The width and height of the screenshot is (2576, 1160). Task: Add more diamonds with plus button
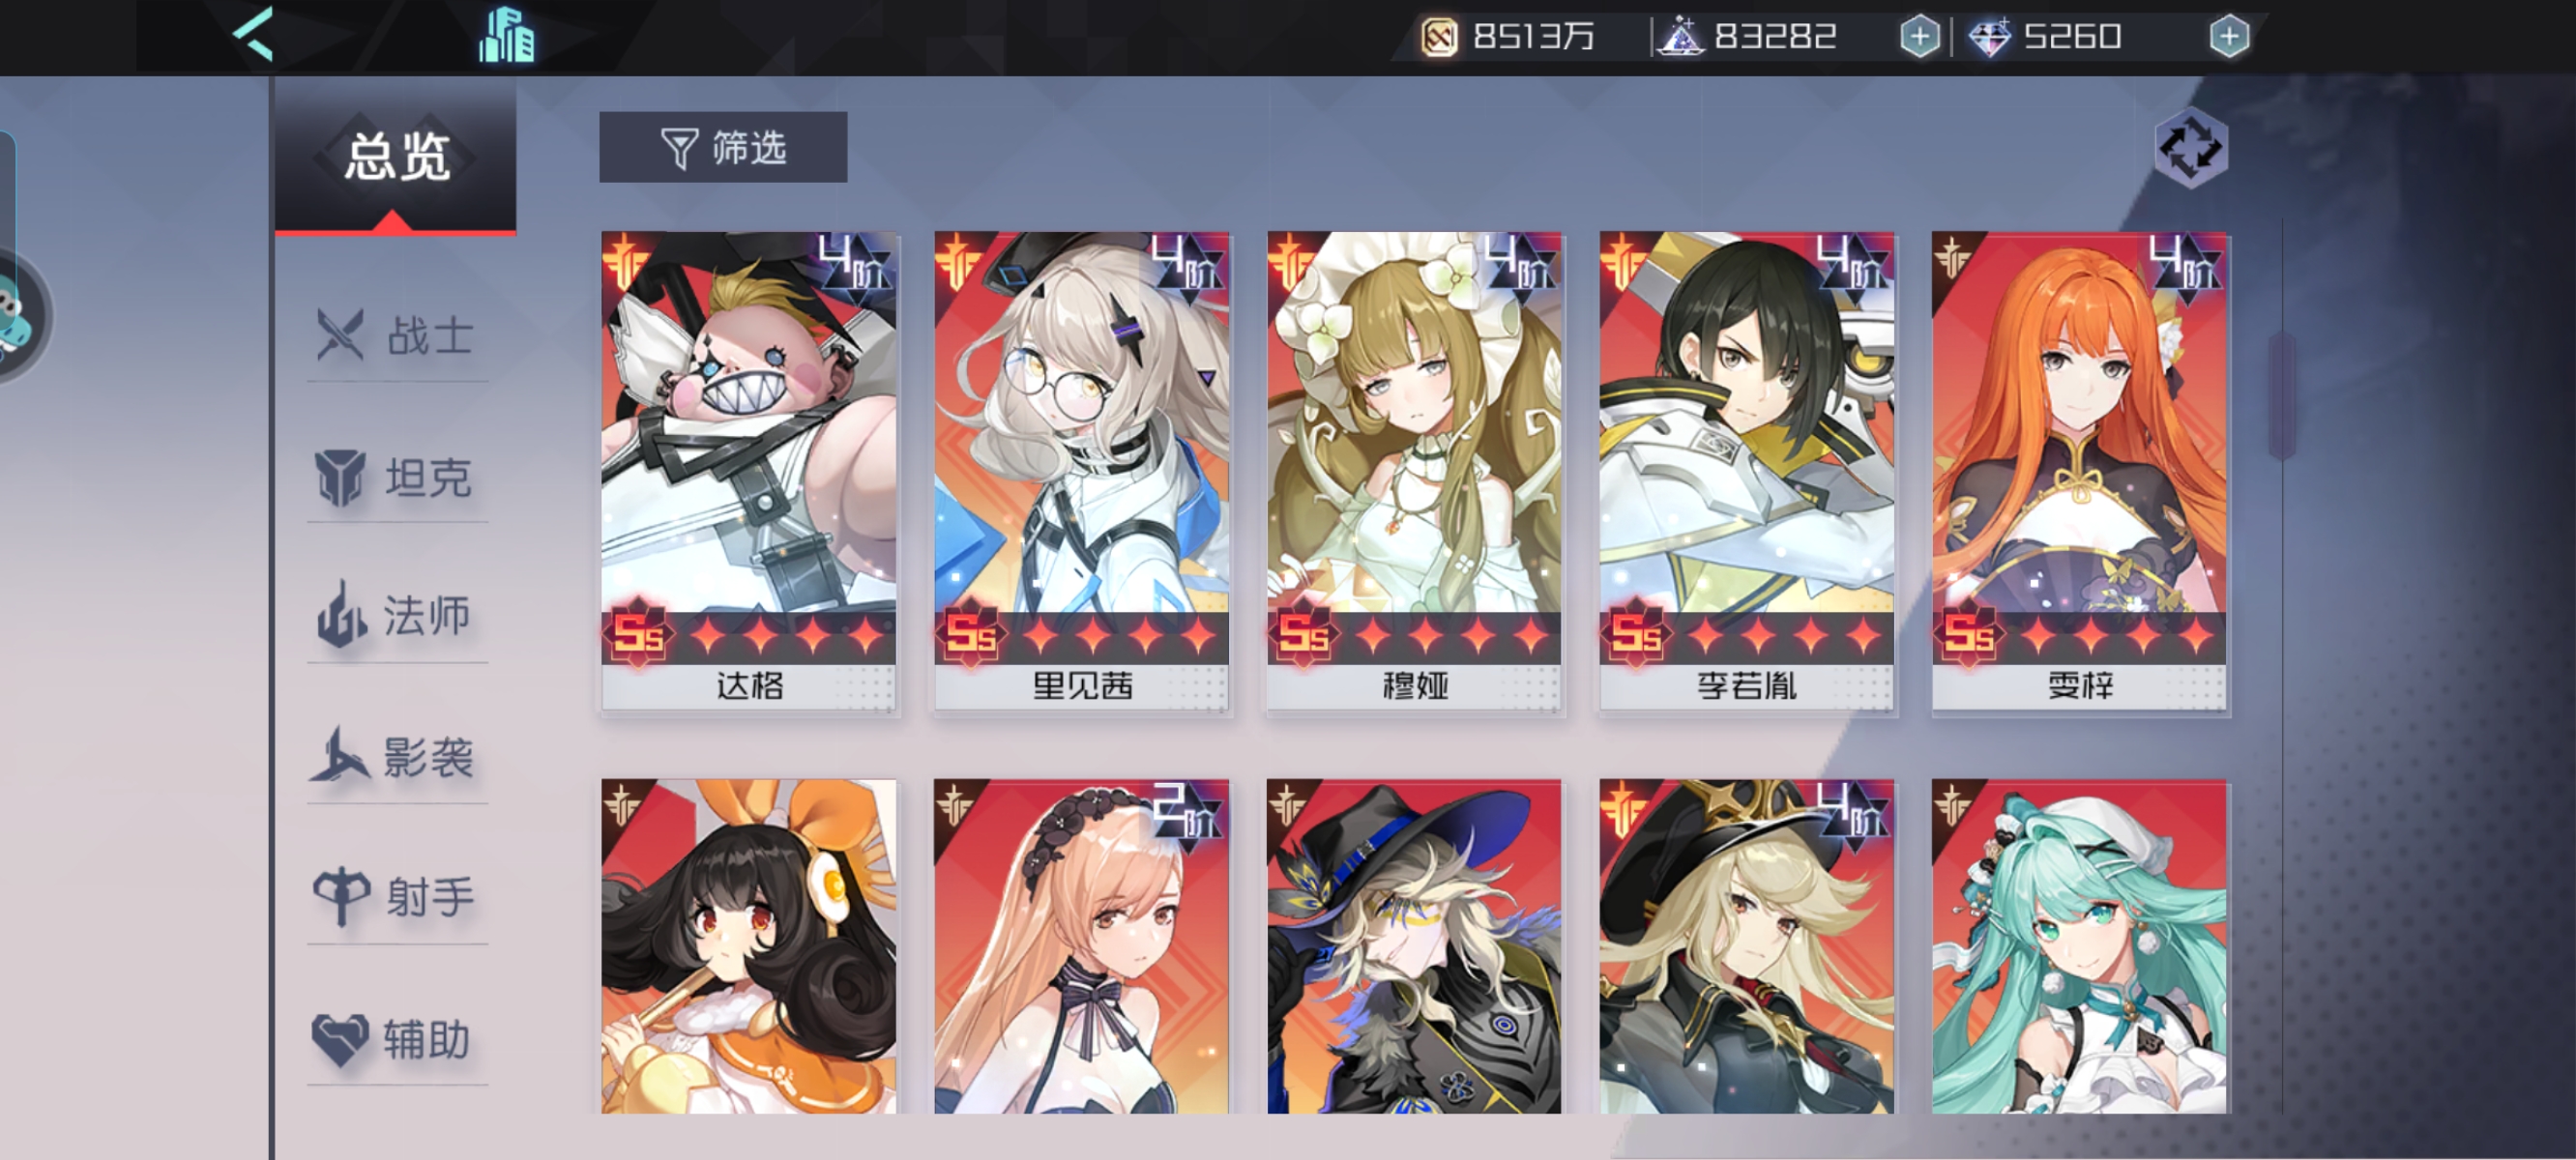2229,37
